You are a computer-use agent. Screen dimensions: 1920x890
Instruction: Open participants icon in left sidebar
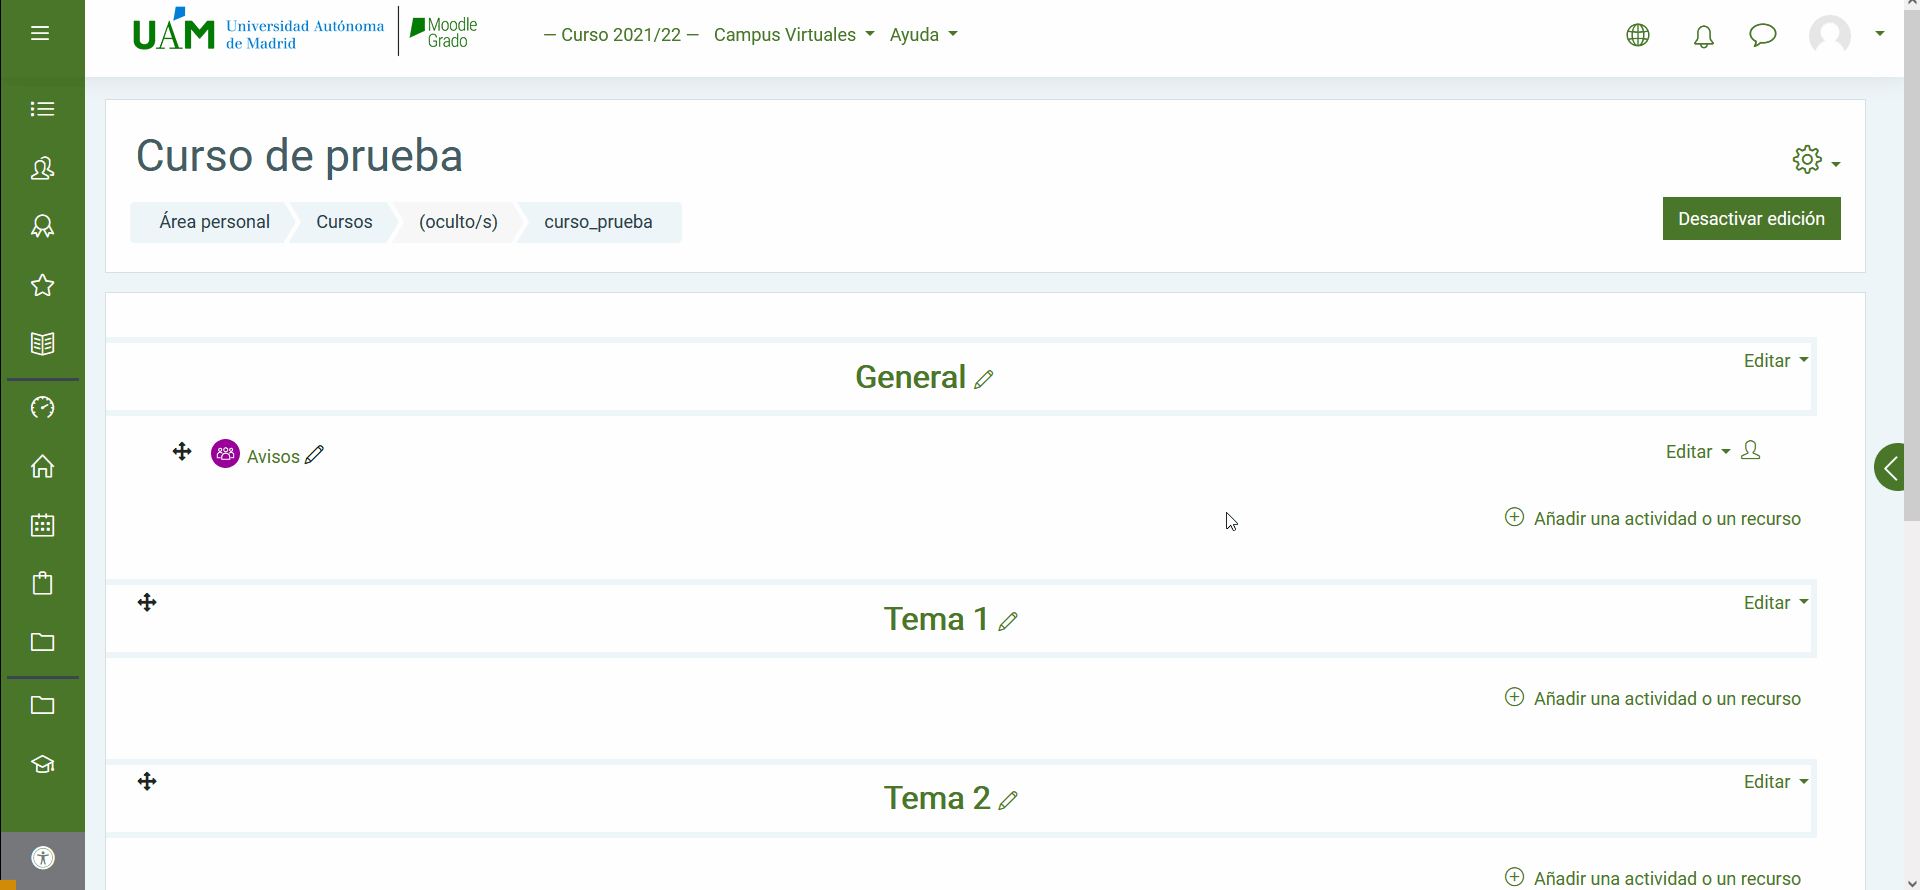coord(42,168)
